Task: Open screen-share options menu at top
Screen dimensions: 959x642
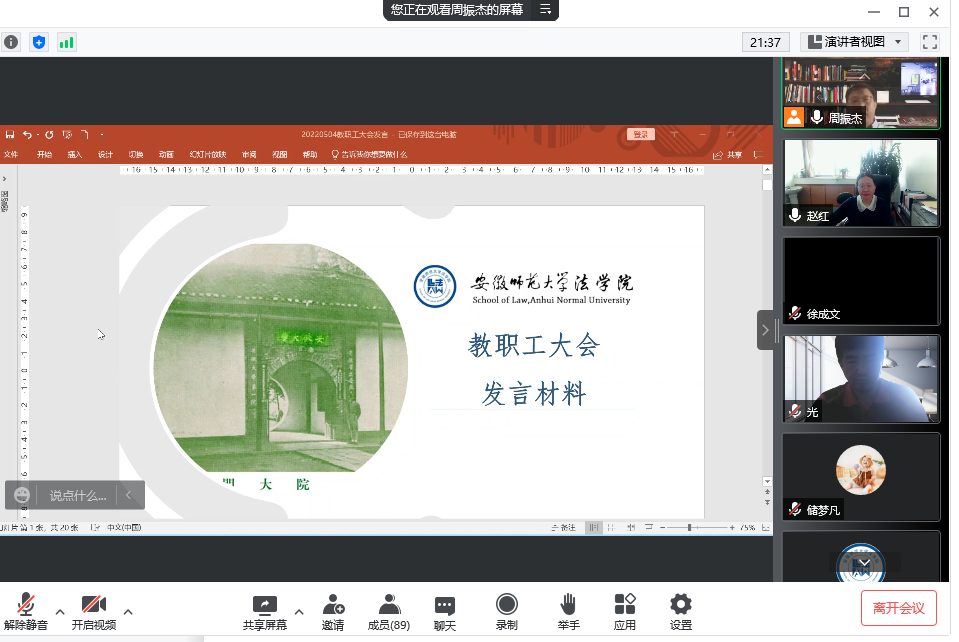Action: click(545, 10)
